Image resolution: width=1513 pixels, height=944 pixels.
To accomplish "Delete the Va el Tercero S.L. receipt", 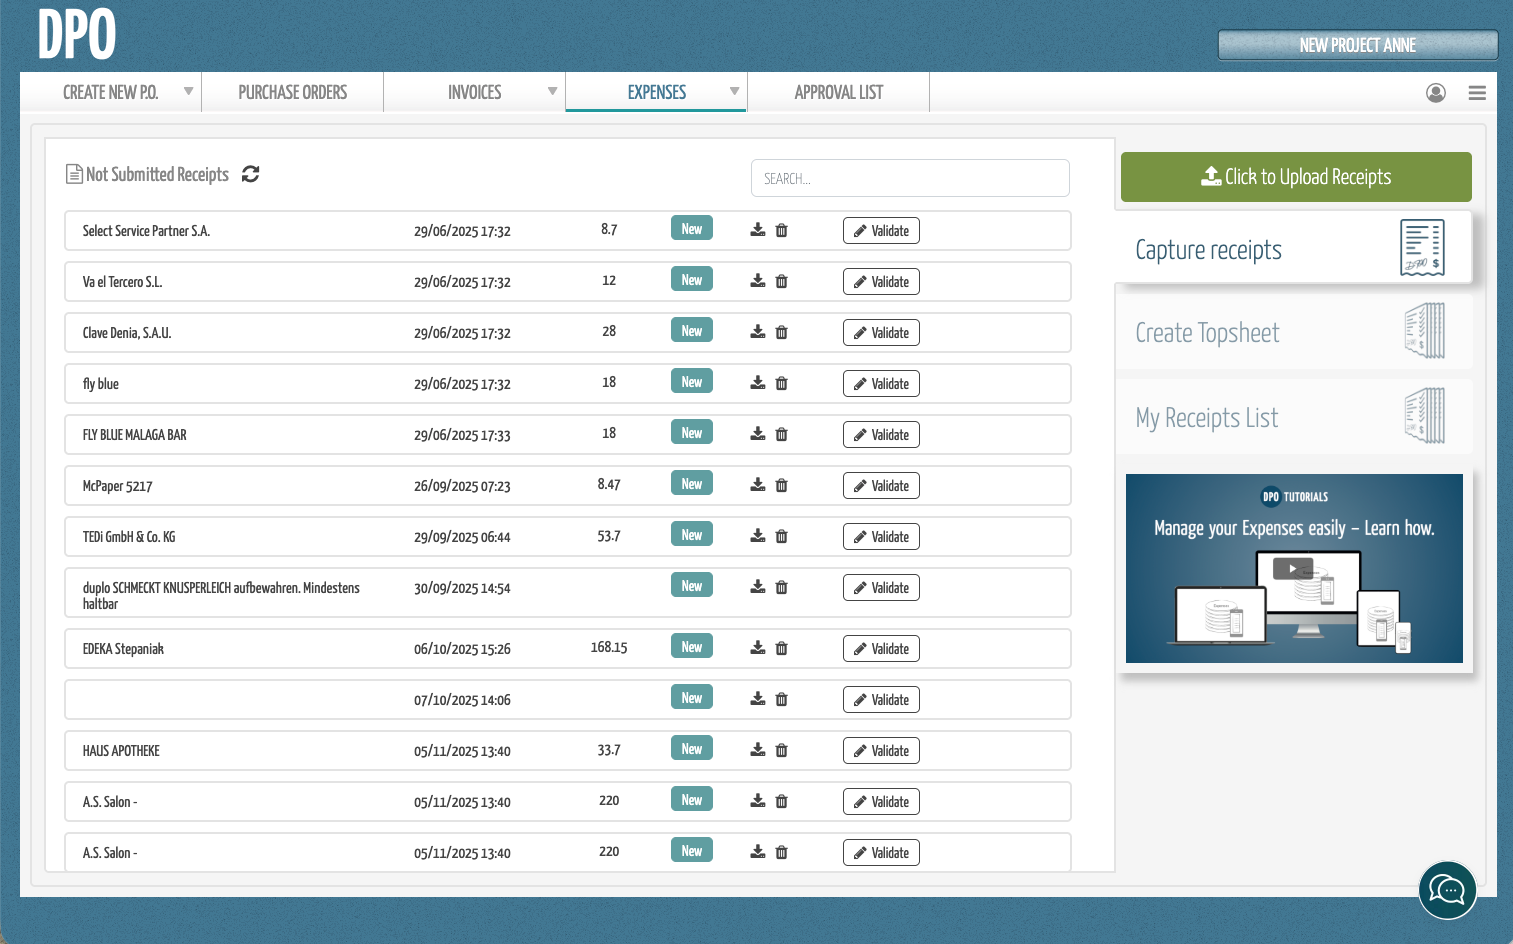I will click(x=782, y=281).
